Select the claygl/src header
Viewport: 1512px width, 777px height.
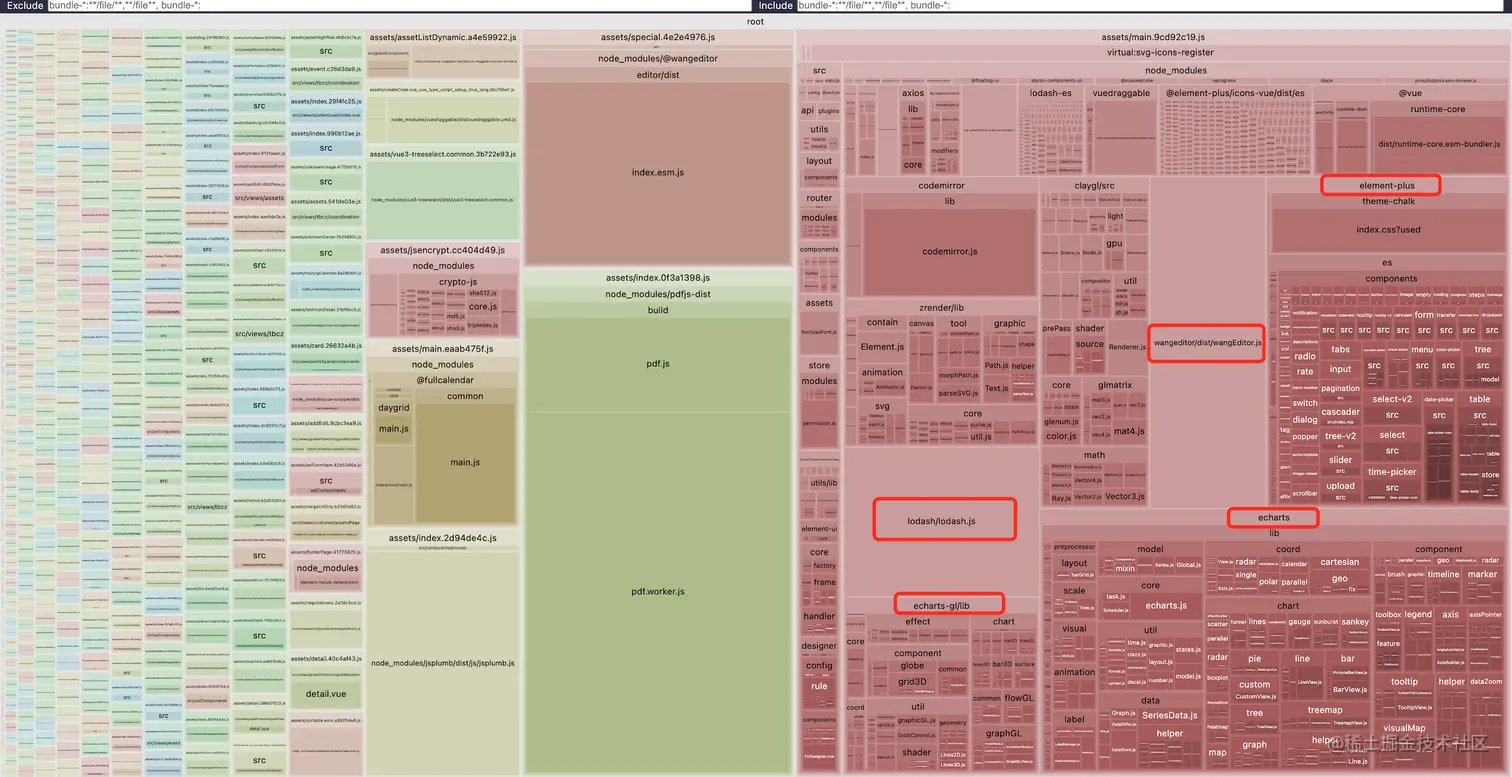pyautogui.click(x=1094, y=186)
